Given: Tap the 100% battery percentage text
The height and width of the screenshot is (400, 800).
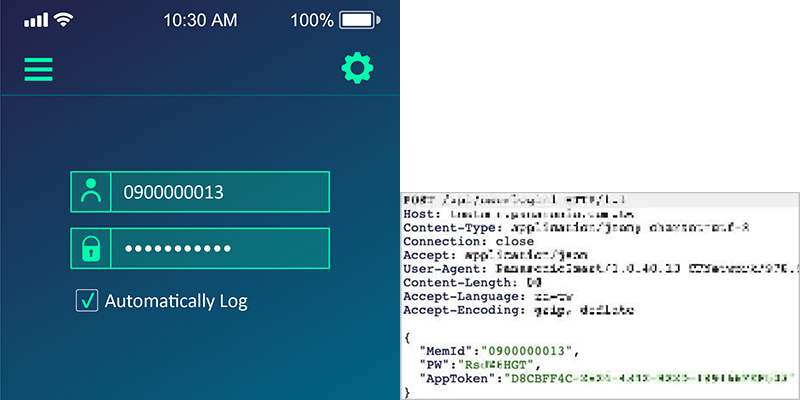Looking at the screenshot, I should click(x=311, y=20).
